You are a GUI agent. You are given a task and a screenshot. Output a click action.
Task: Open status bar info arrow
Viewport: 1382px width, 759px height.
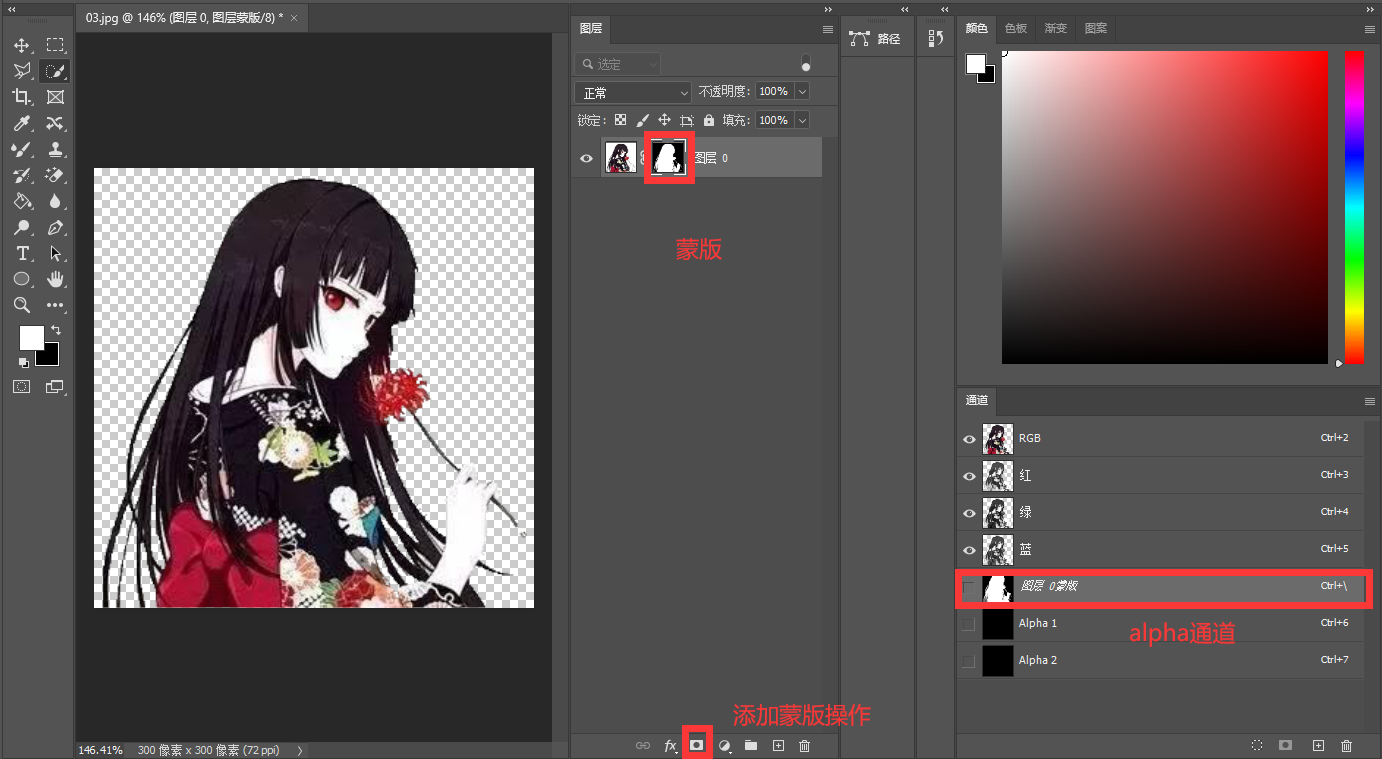click(299, 750)
